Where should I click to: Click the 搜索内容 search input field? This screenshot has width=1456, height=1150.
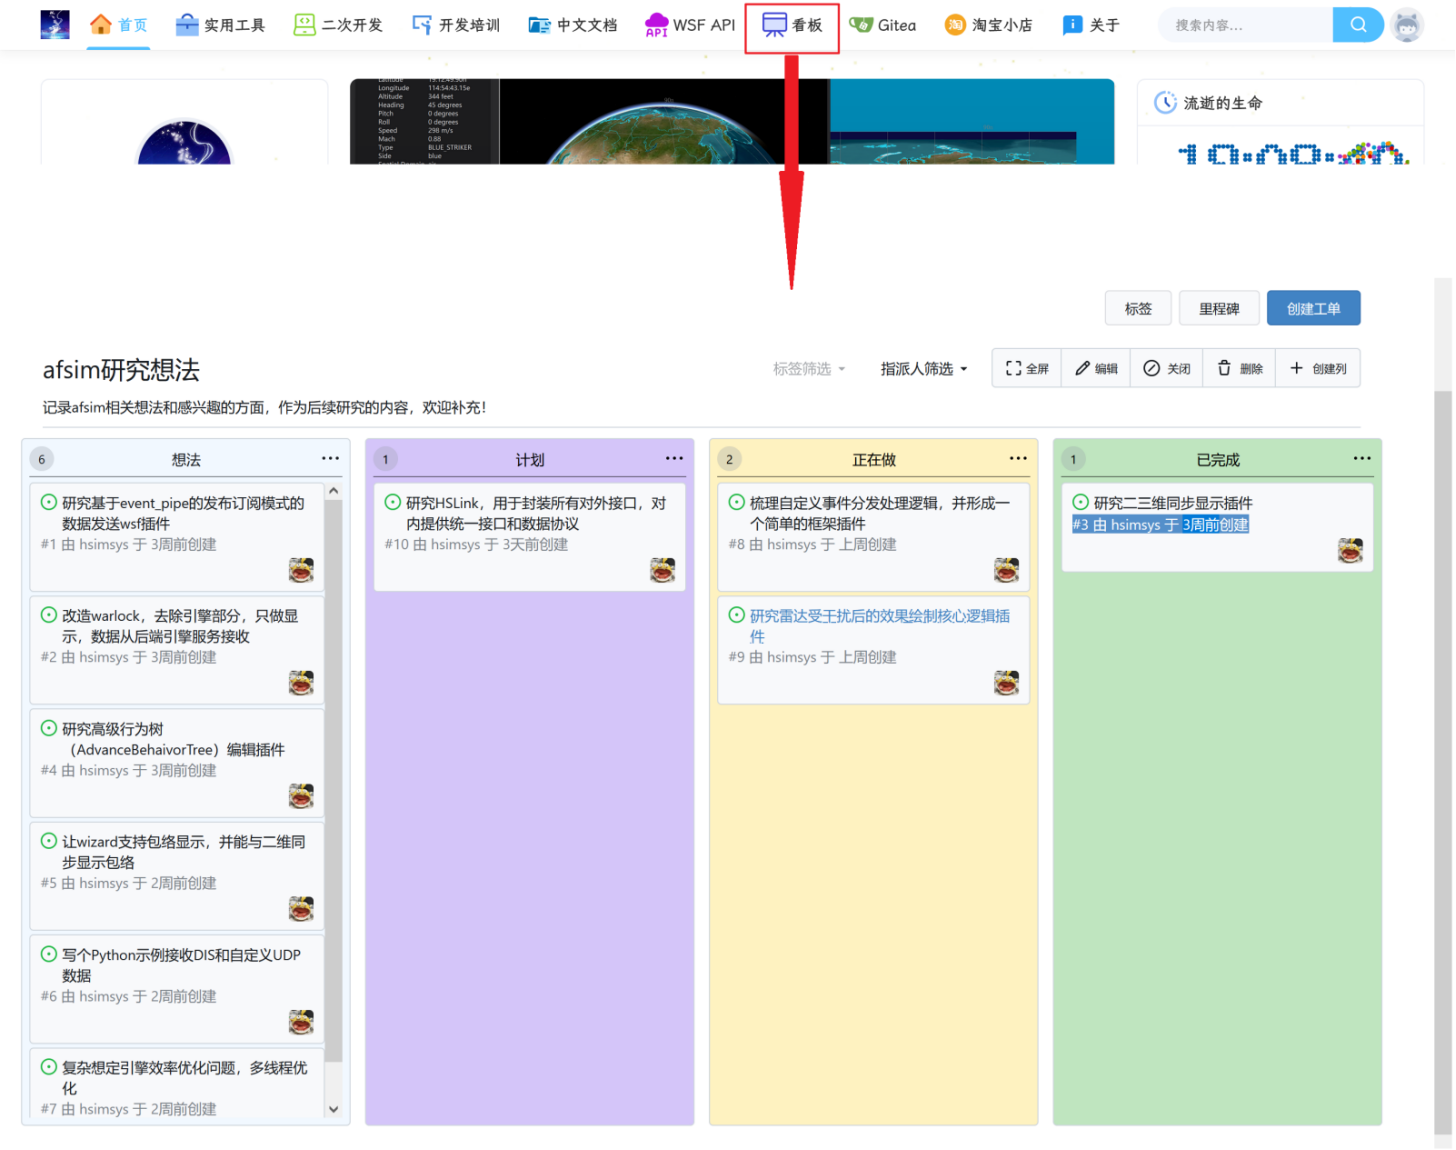[1245, 25]
